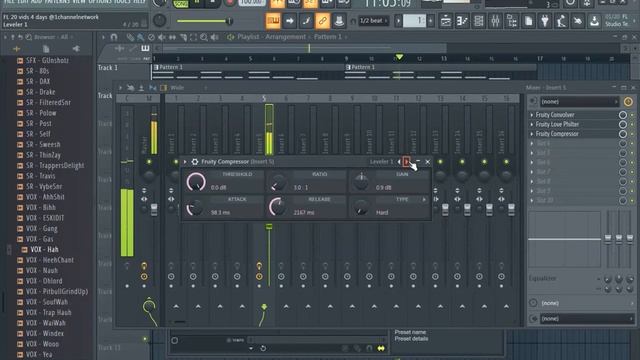
Task: Select the playlist select tool
Action: [193, 38]
